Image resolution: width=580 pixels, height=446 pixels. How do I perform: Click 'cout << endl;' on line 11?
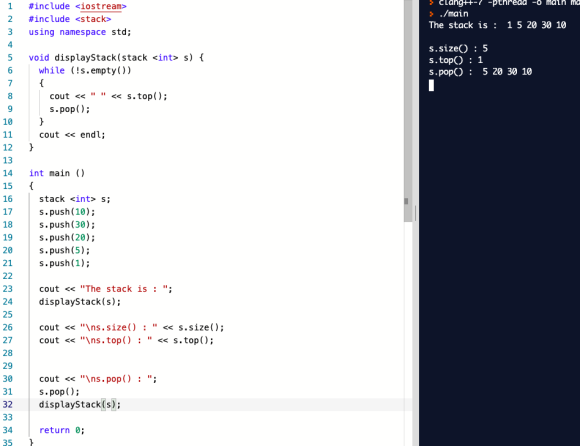72,135
